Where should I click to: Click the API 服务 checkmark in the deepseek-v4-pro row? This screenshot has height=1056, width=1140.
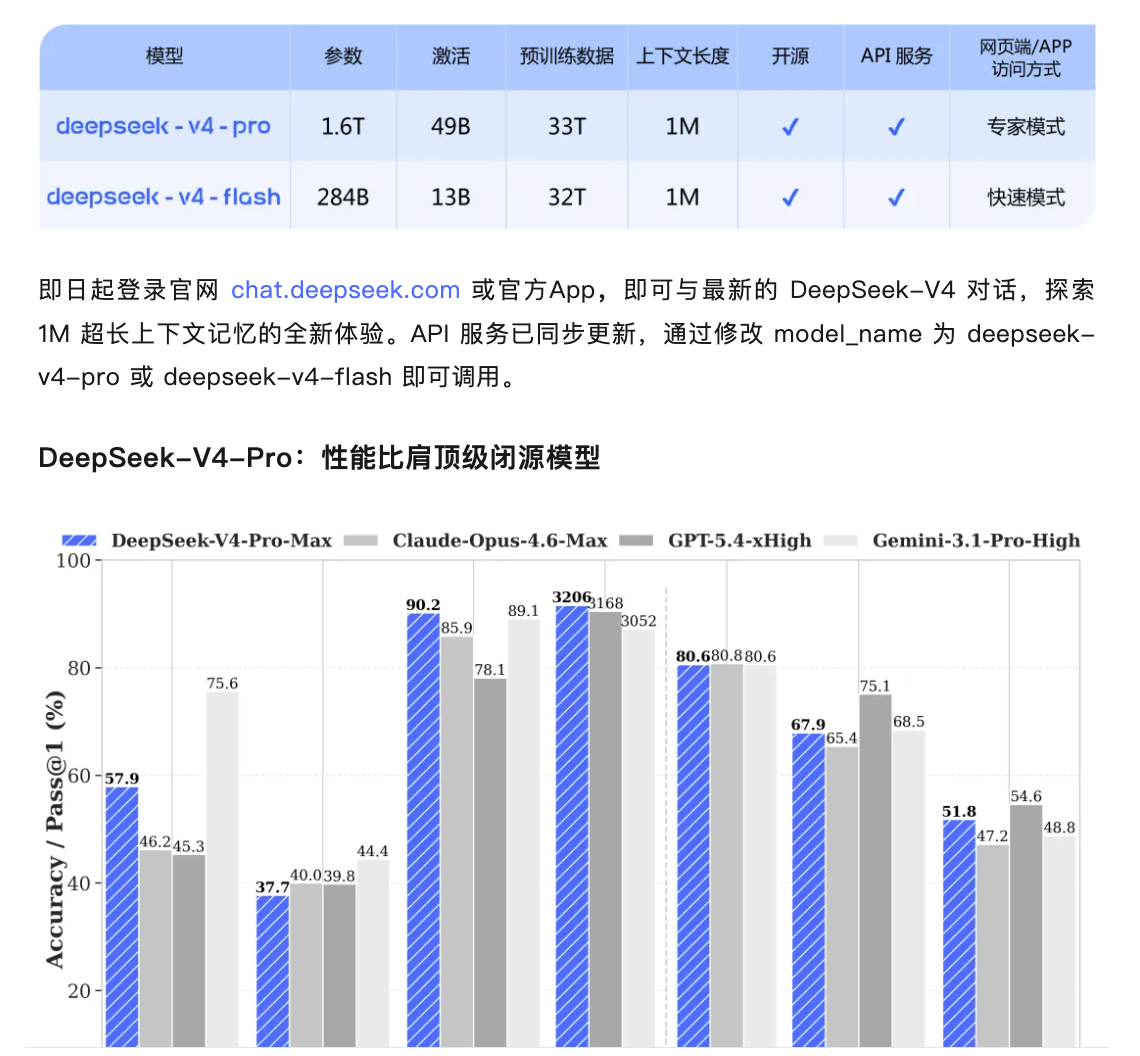point(896,127)
